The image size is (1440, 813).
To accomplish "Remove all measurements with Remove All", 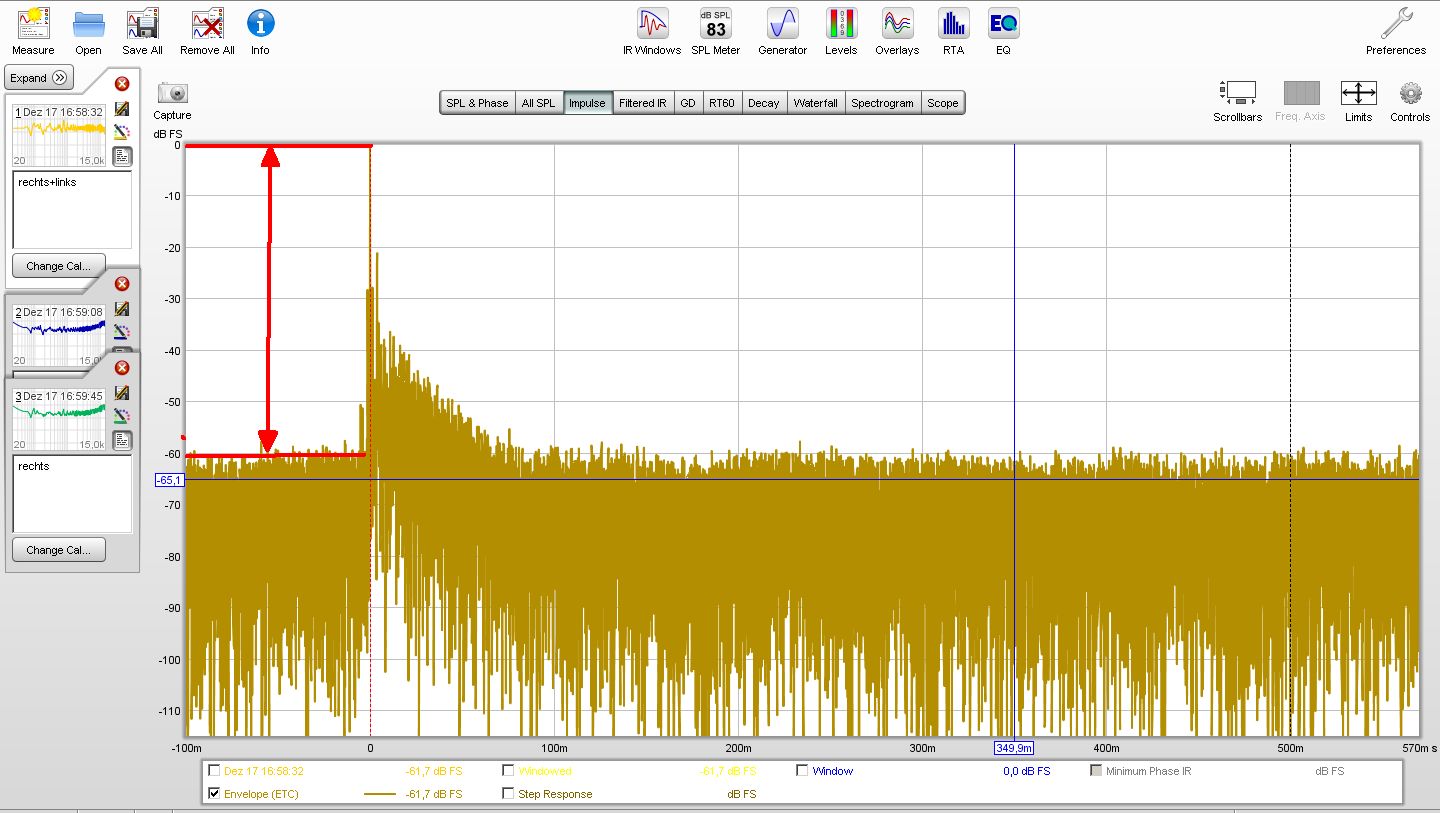I will point(207,31).
